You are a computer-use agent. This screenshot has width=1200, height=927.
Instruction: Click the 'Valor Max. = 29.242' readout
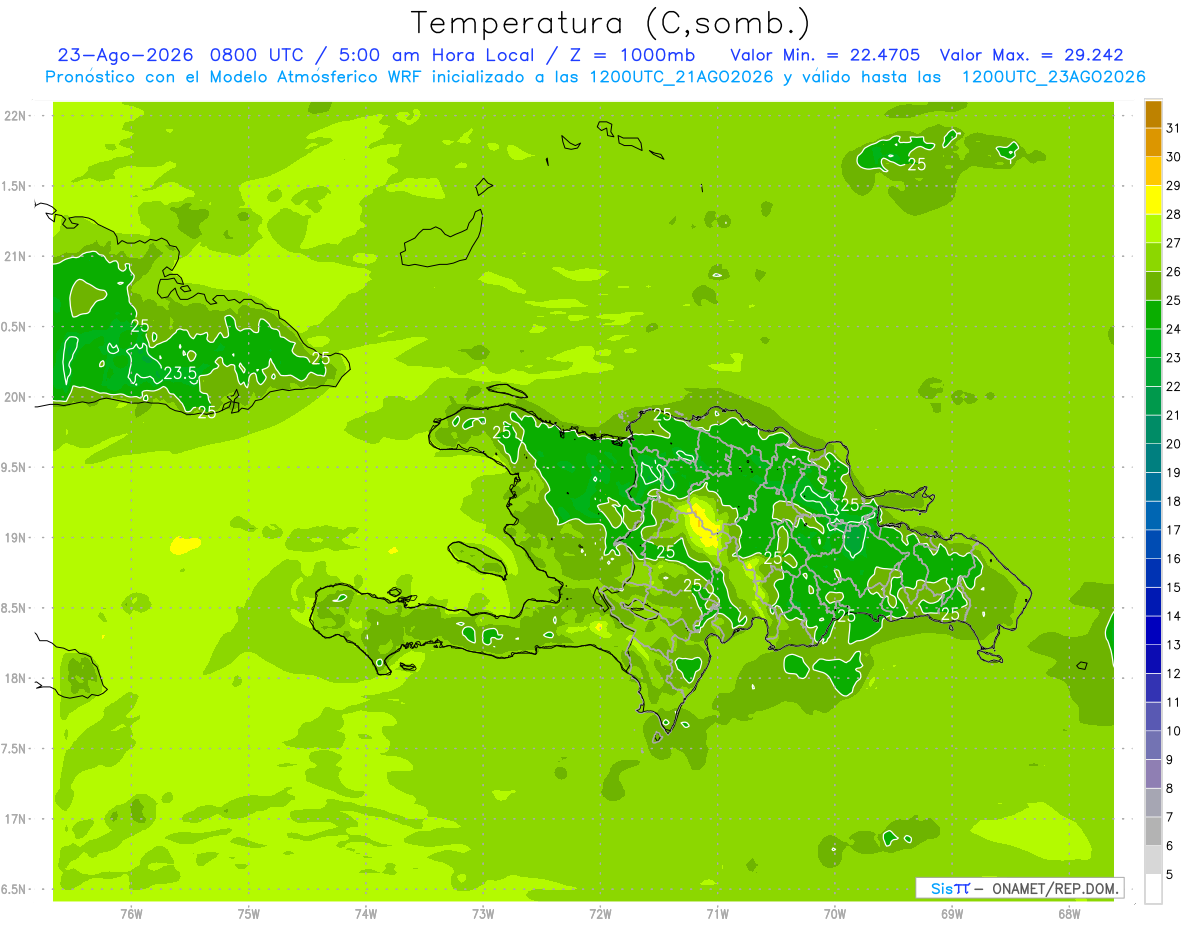(x=1031, y=55)
